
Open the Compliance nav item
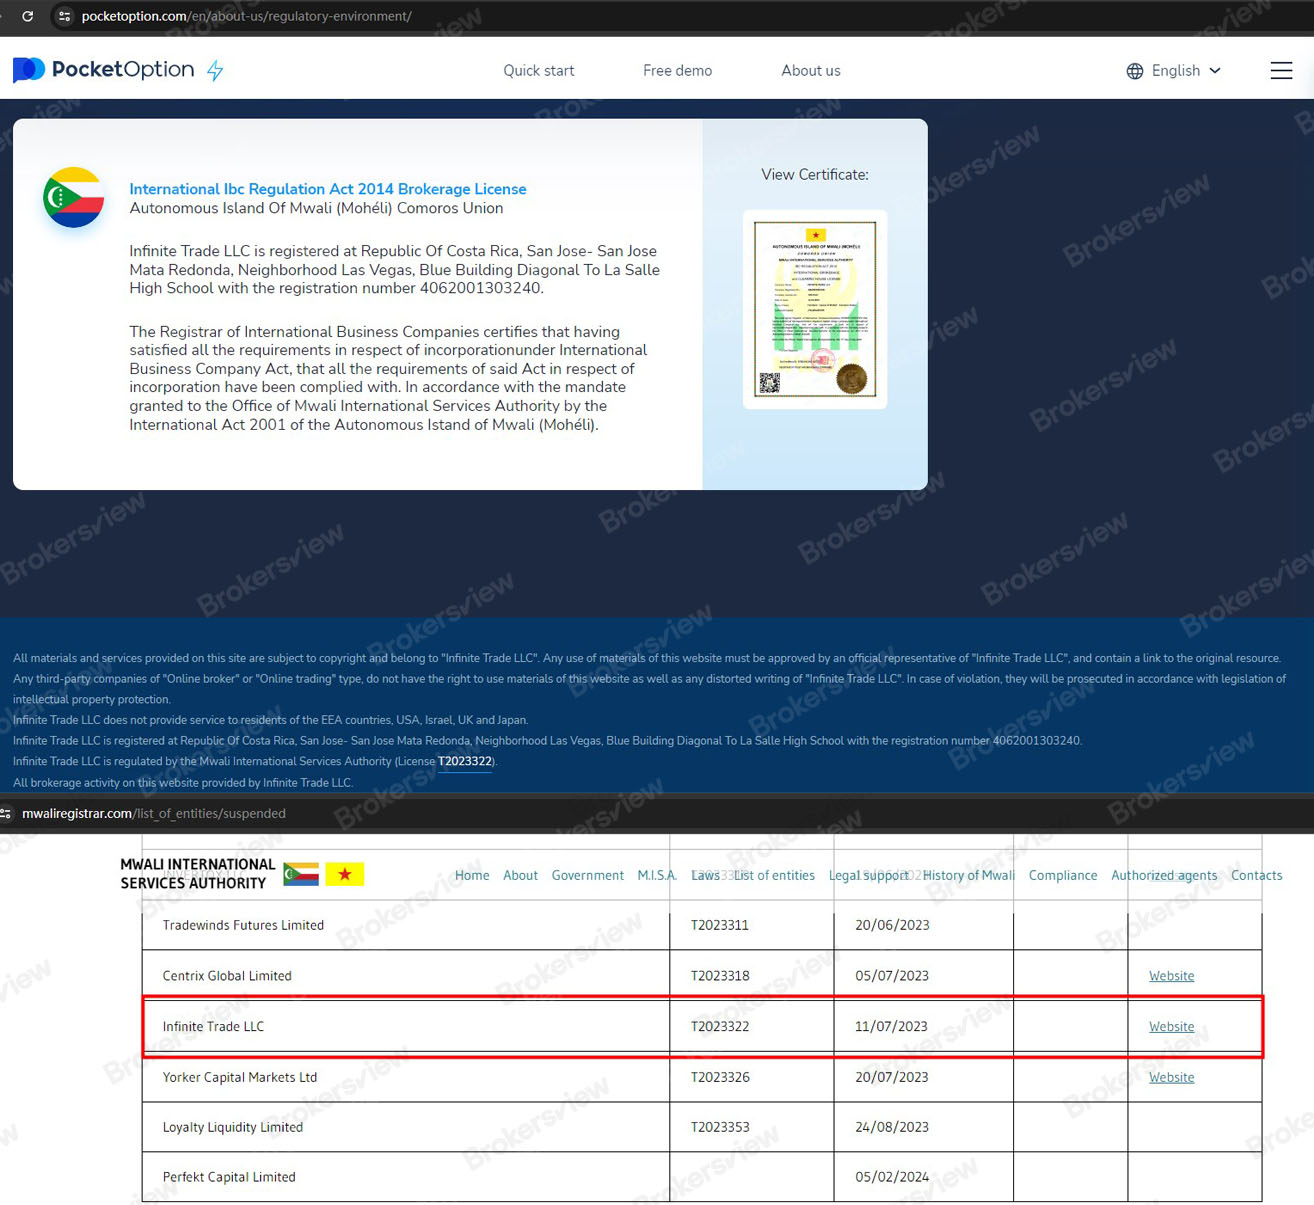(x=1063, y=875)
